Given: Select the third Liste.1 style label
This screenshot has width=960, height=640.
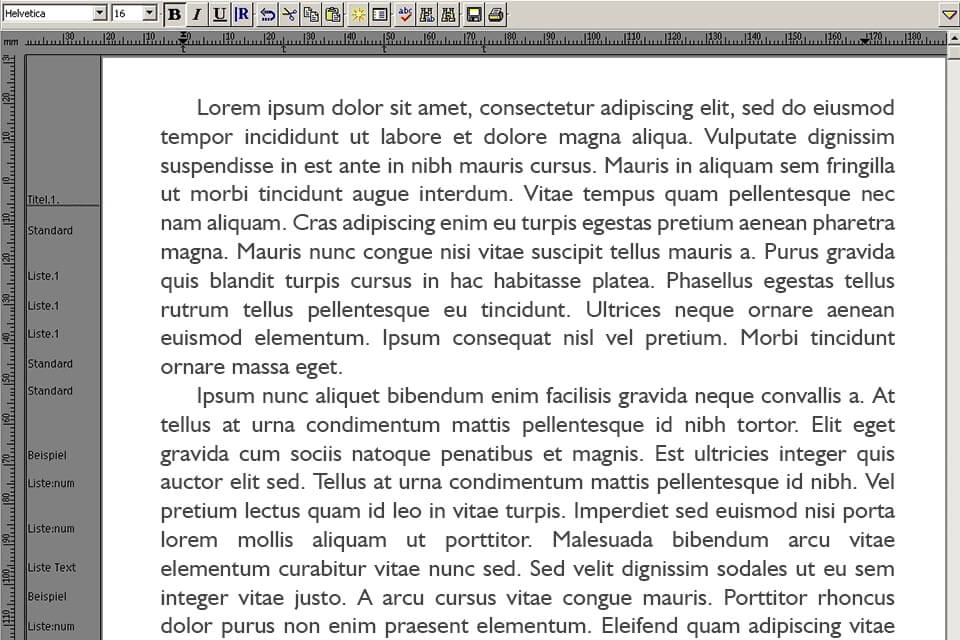Looking at the screenshot, I should [x=43, y=334].
